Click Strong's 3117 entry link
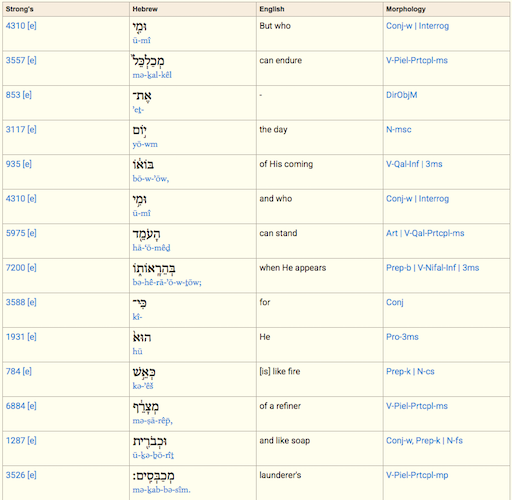The image size is (512, 500). [x=15, y=129]
